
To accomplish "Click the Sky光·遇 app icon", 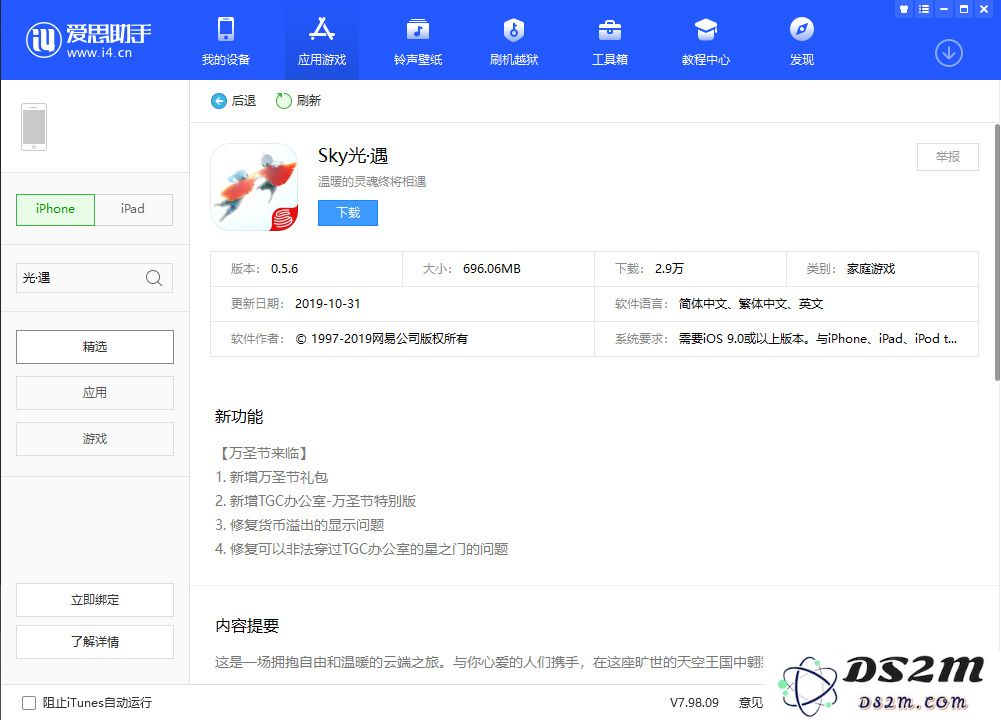I will click(254, 186).
